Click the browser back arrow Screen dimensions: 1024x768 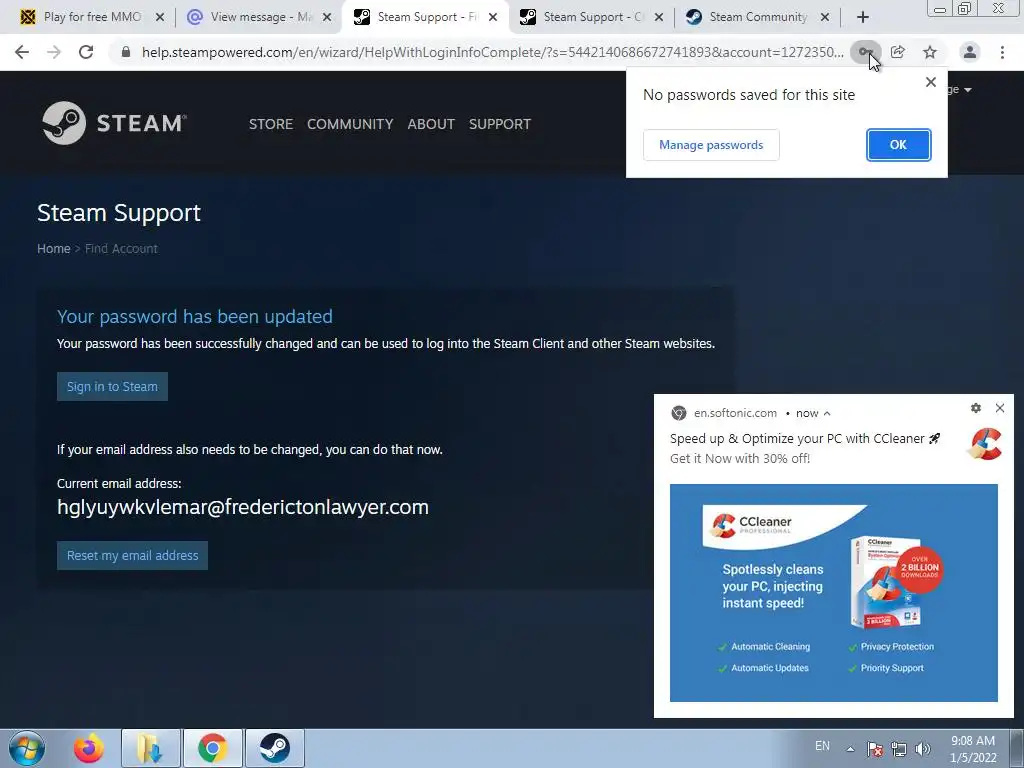tap(22, 52)
